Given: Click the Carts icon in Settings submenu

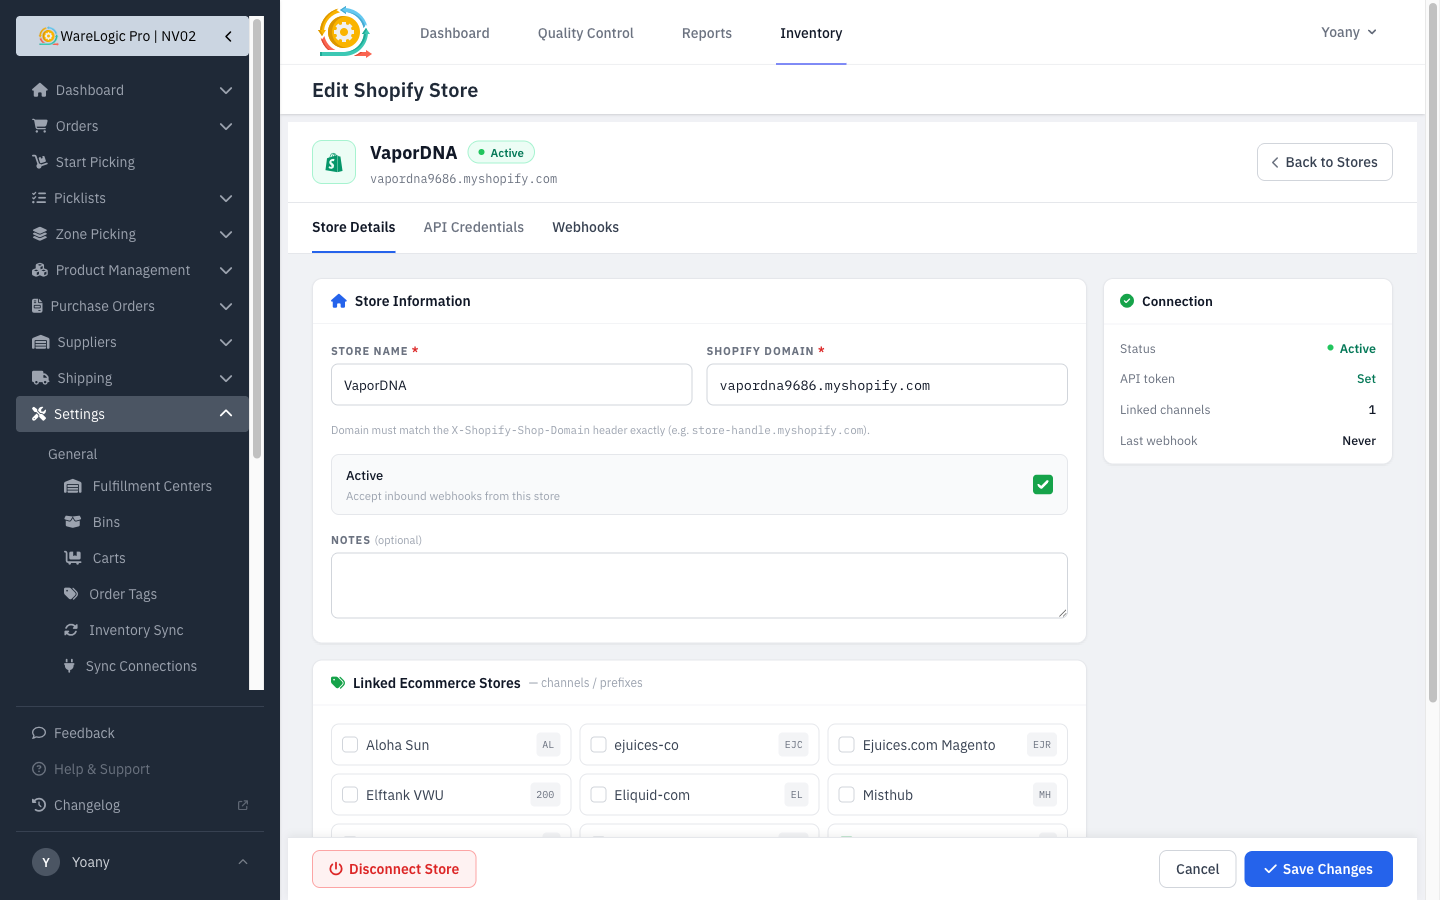Looking at the screenshot, I should [73, 558].
